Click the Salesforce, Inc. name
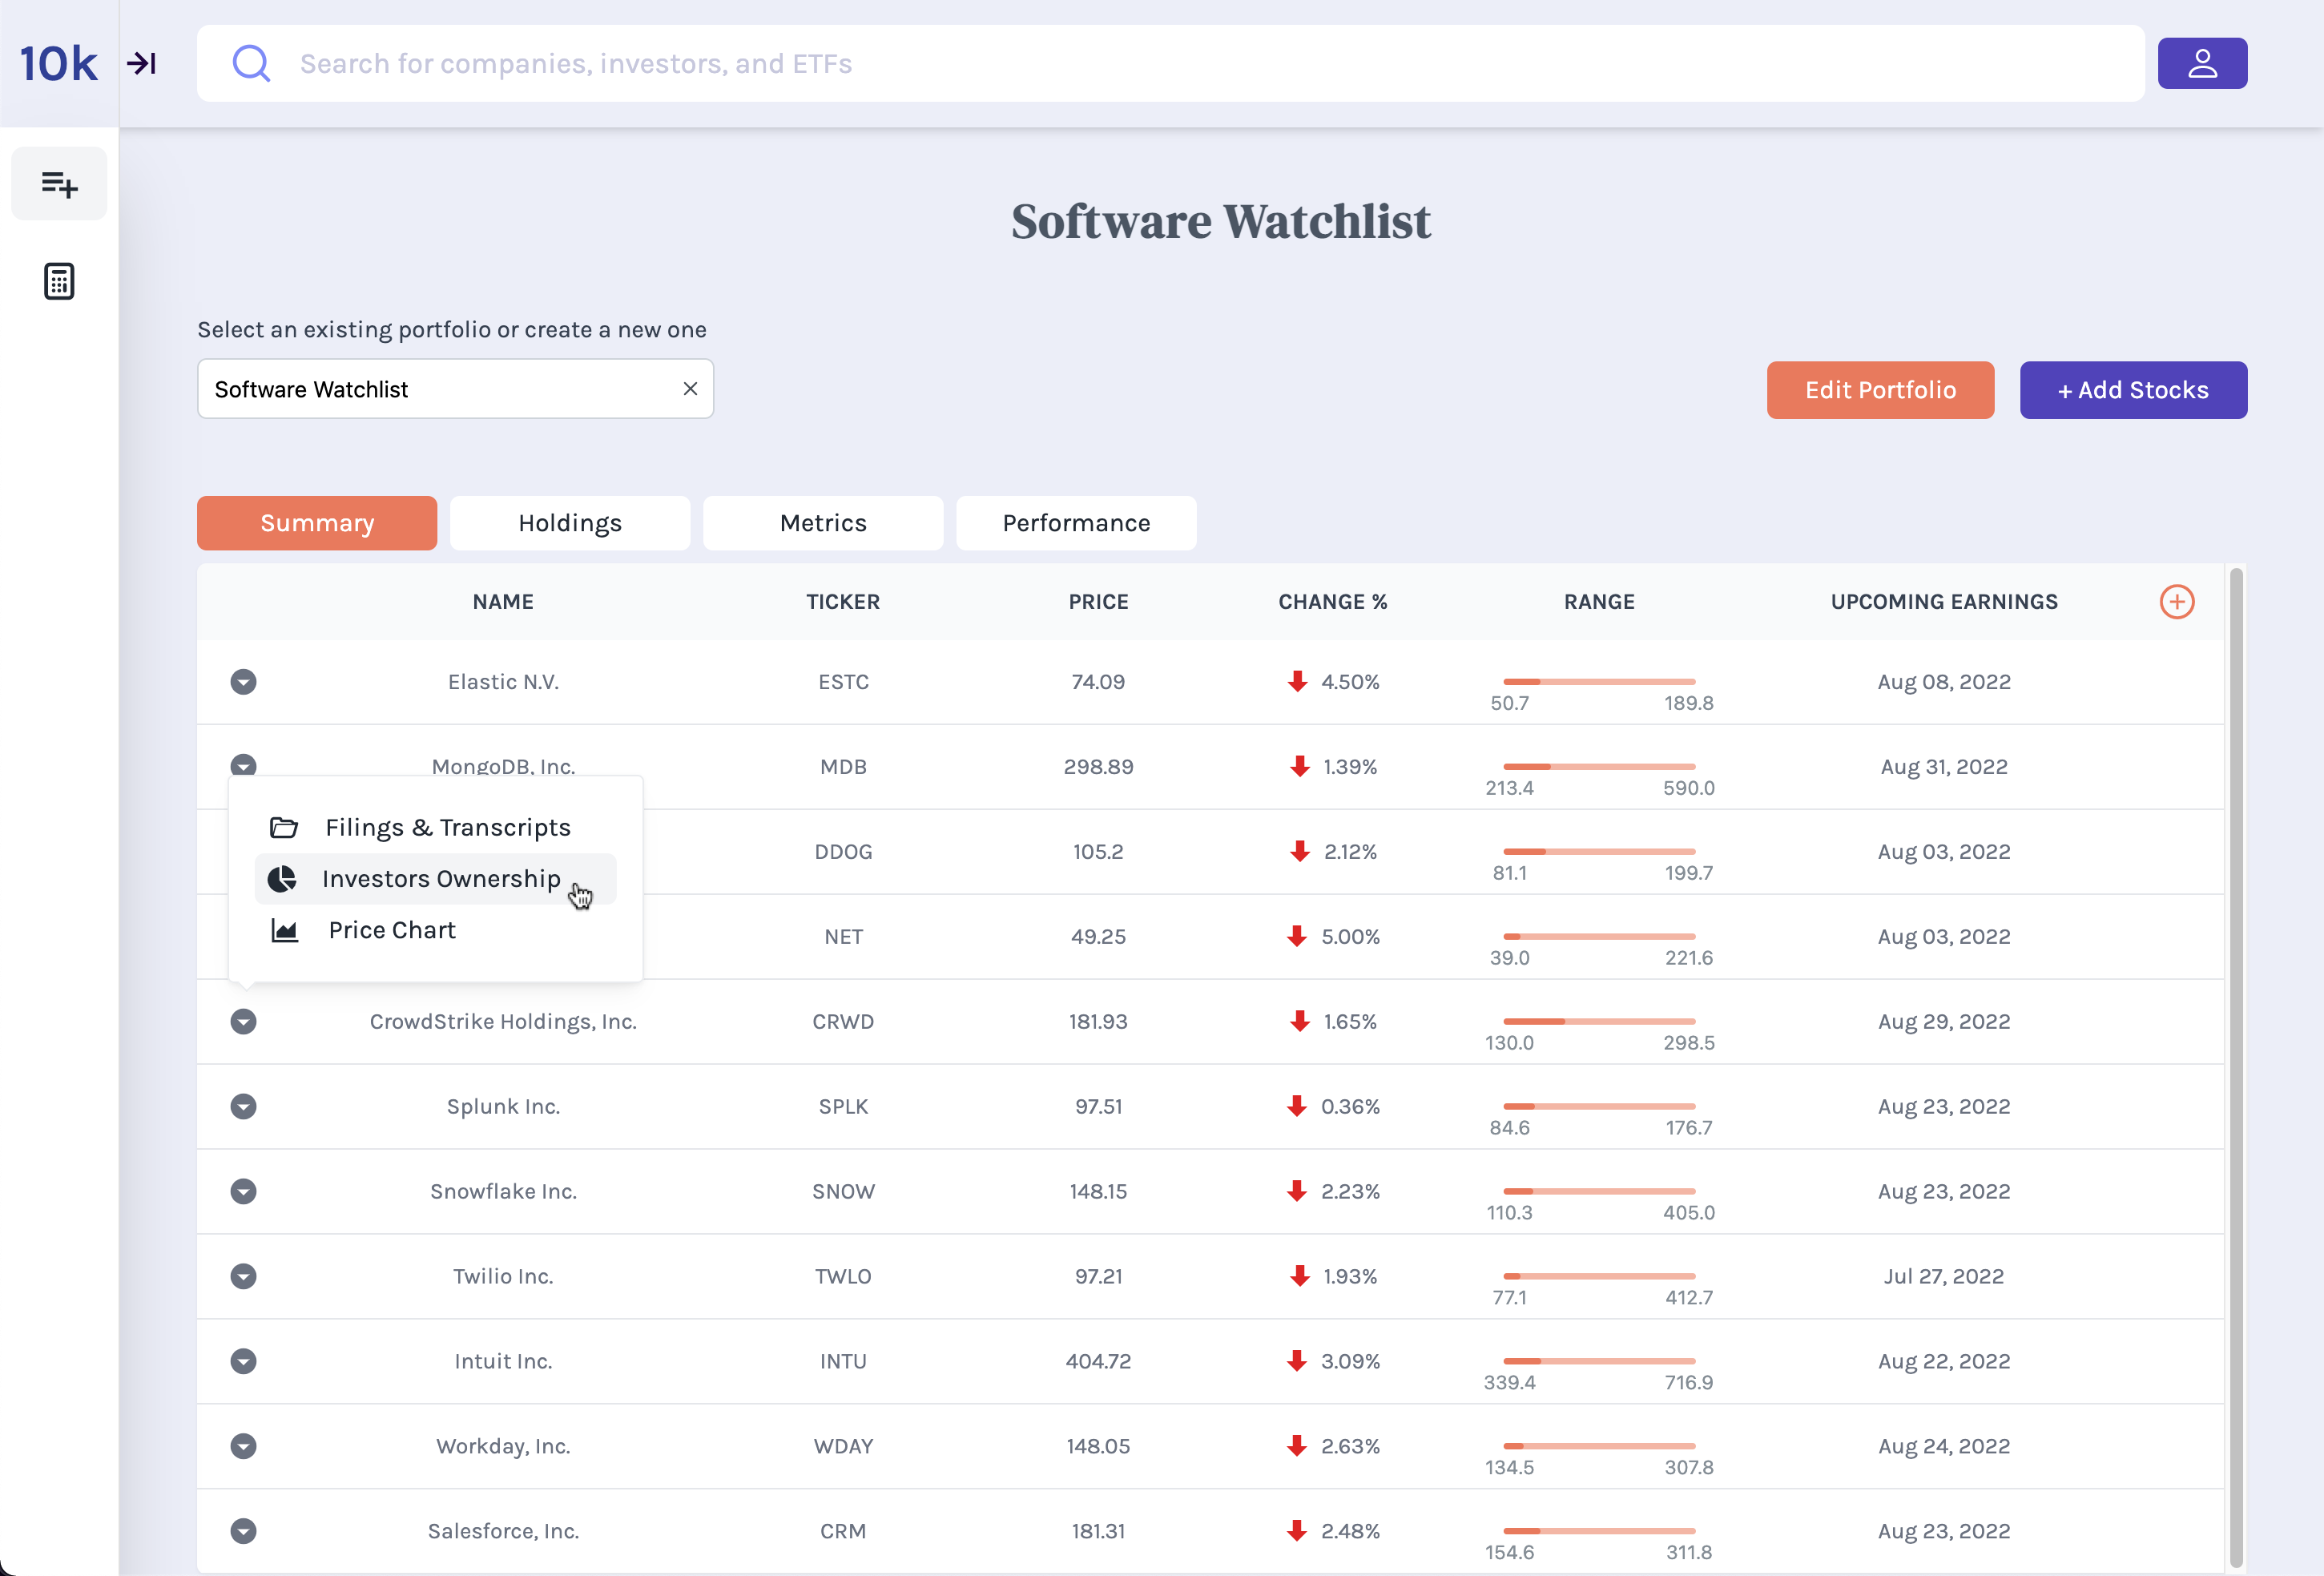Viewport: 2324px width, 1576px height. coord(503,1532)
